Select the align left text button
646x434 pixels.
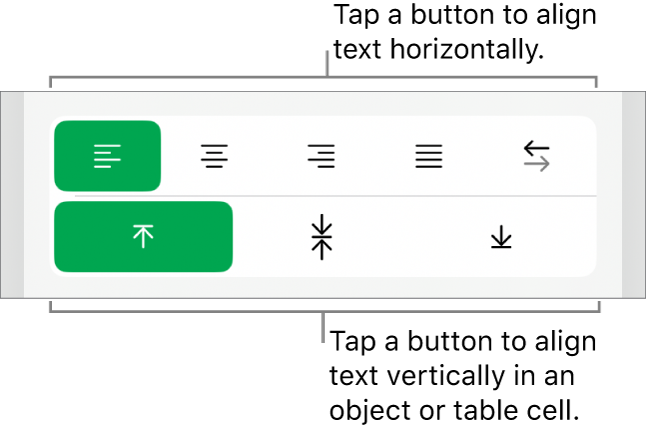tap(107, 156)
